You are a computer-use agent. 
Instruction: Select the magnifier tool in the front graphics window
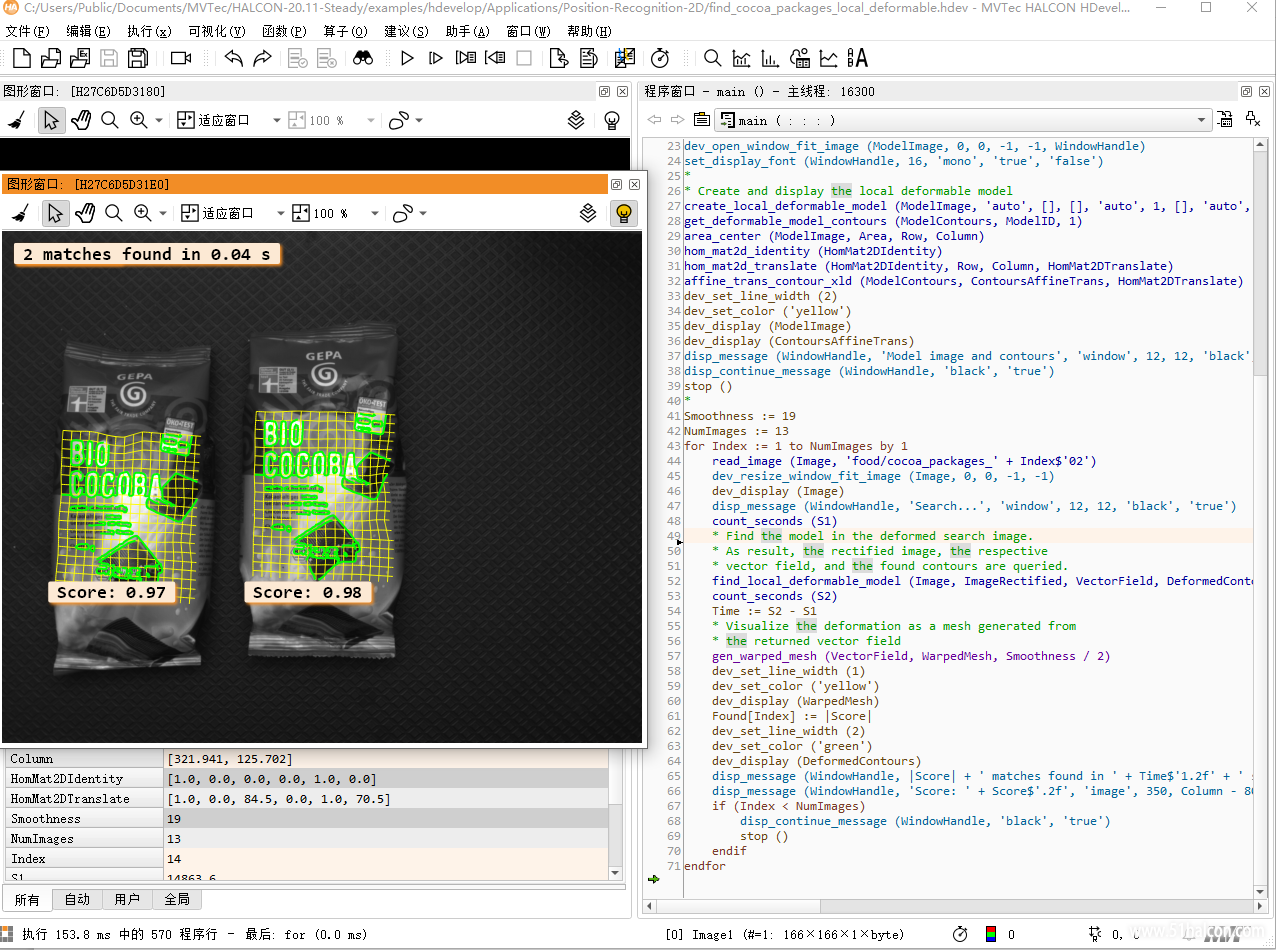[x=114, y=213]
